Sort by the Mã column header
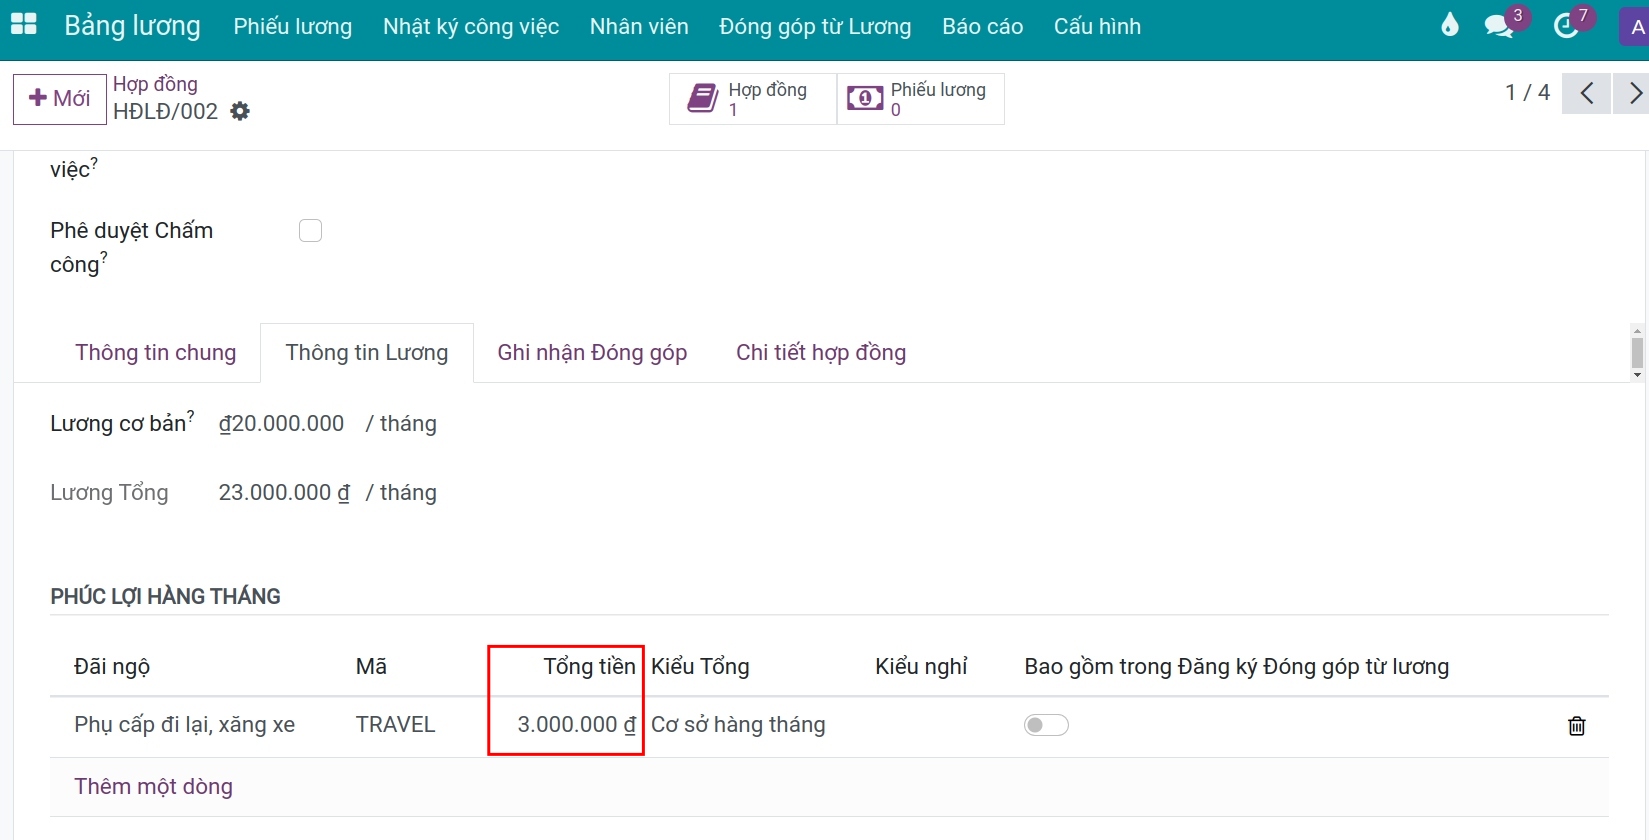This screenshot has width=1649, height=840. (371, 667)
